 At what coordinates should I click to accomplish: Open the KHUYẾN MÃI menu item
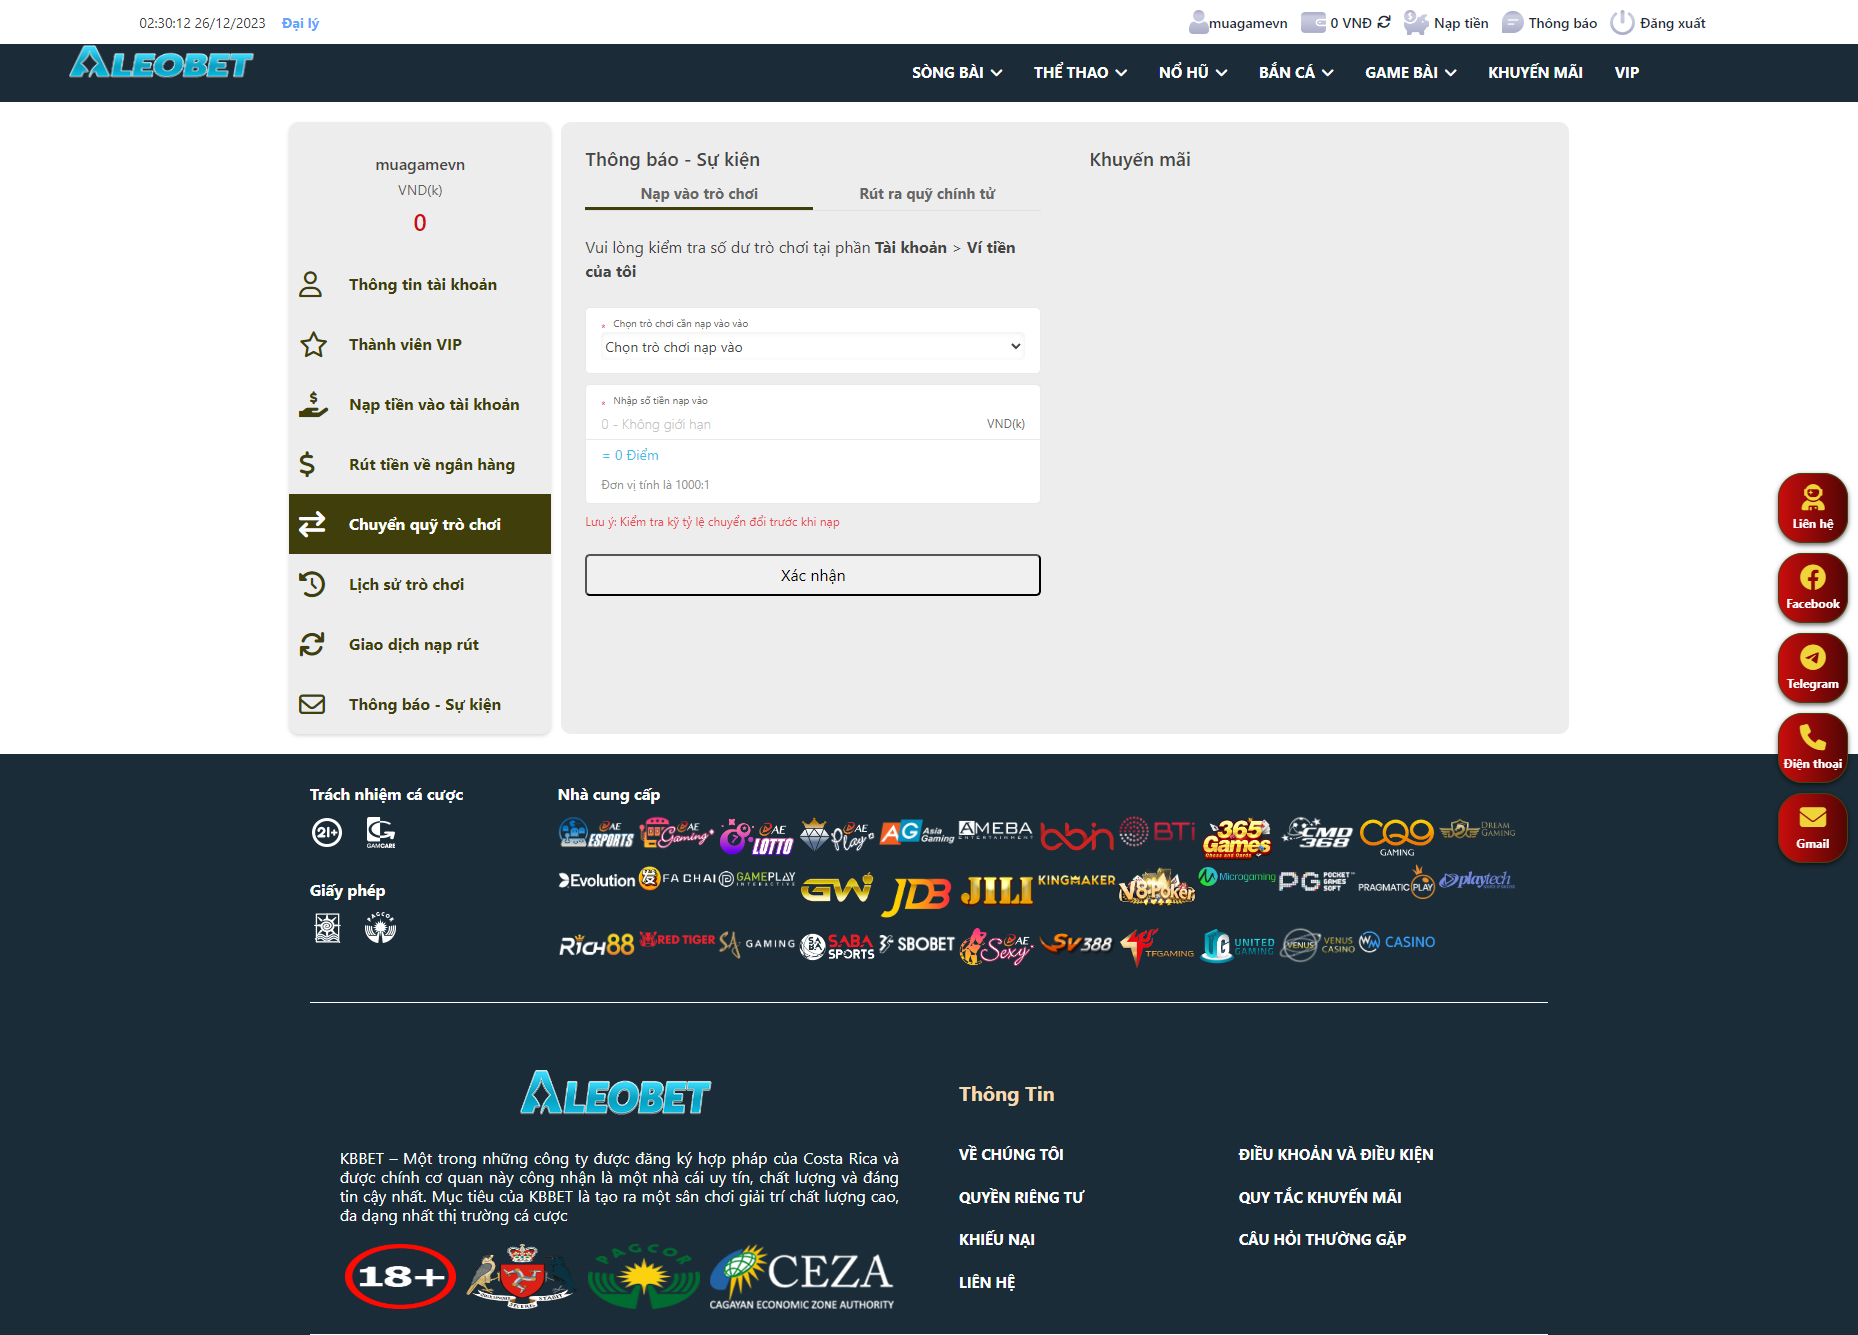pyautogui.click(x=1535, y=72)
